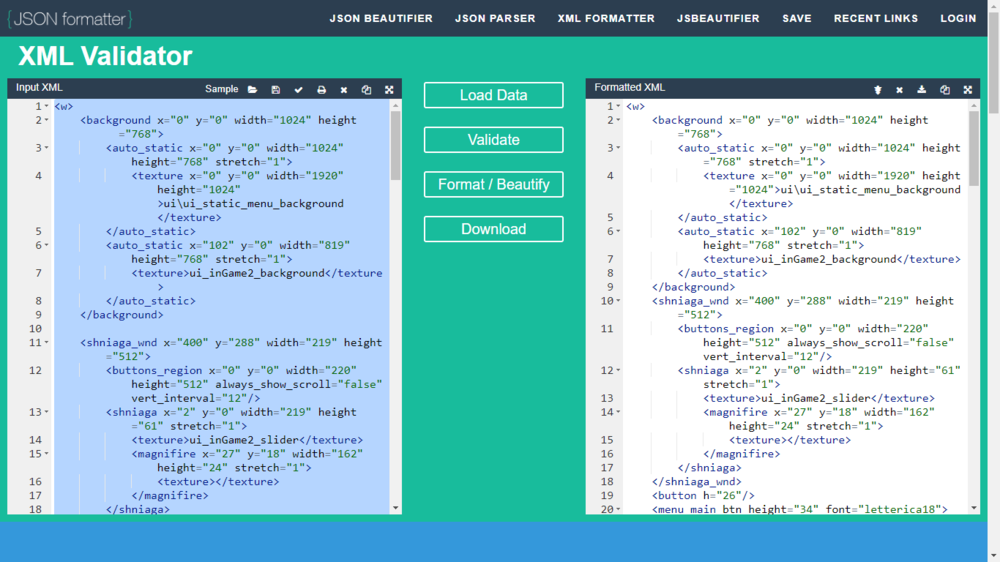This screenshot has width=1000, height=562.
Task: Collapse line 11 shniaga_wnd fold arrow in Input XML
Action: click(x=46, y=343)
